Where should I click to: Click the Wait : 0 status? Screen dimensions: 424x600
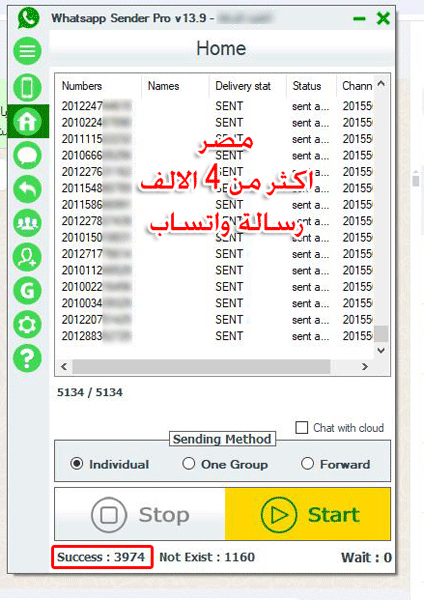point(366,557)
